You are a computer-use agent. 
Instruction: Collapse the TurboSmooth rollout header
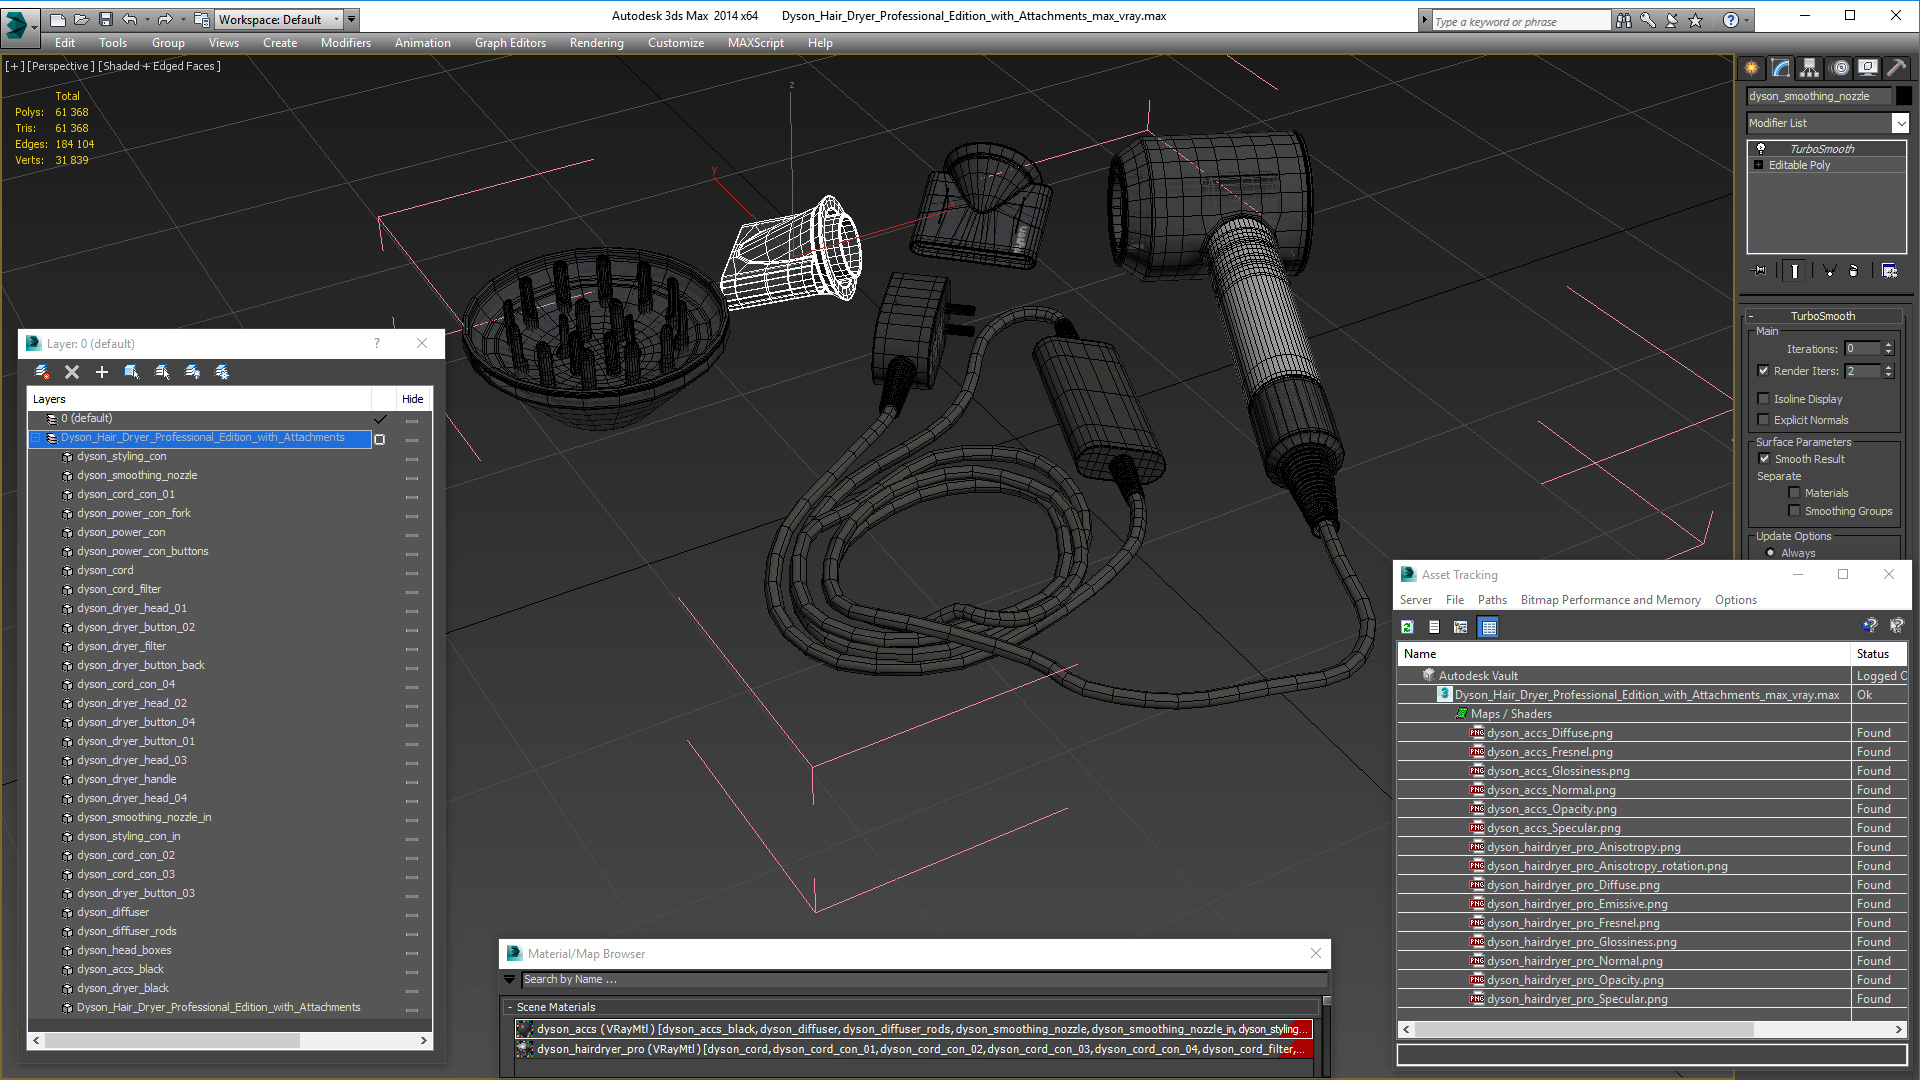click(x=1823, y=316)
